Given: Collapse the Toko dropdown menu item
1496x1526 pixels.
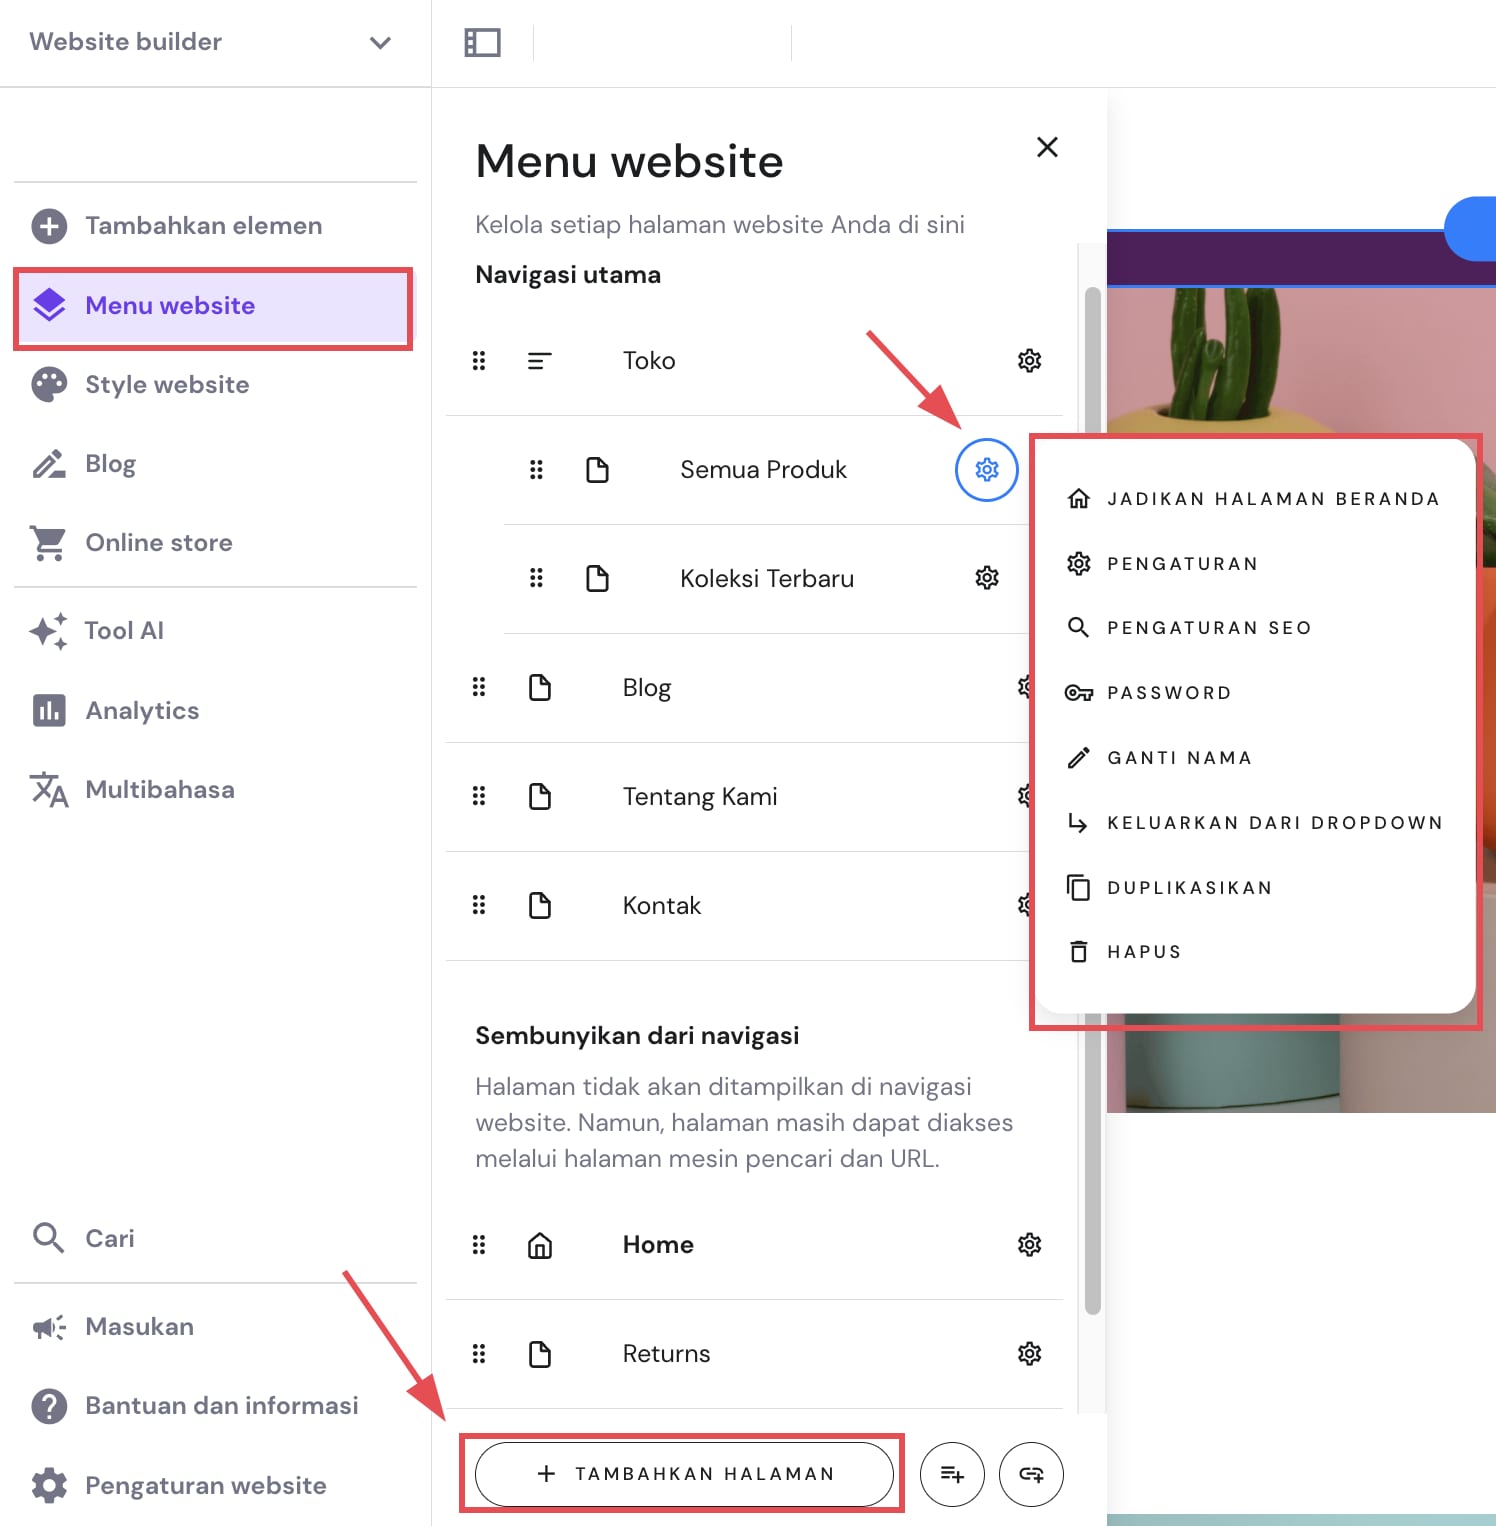Looking at the screenshot, I should pyautogui.click(x=539, y=361).
